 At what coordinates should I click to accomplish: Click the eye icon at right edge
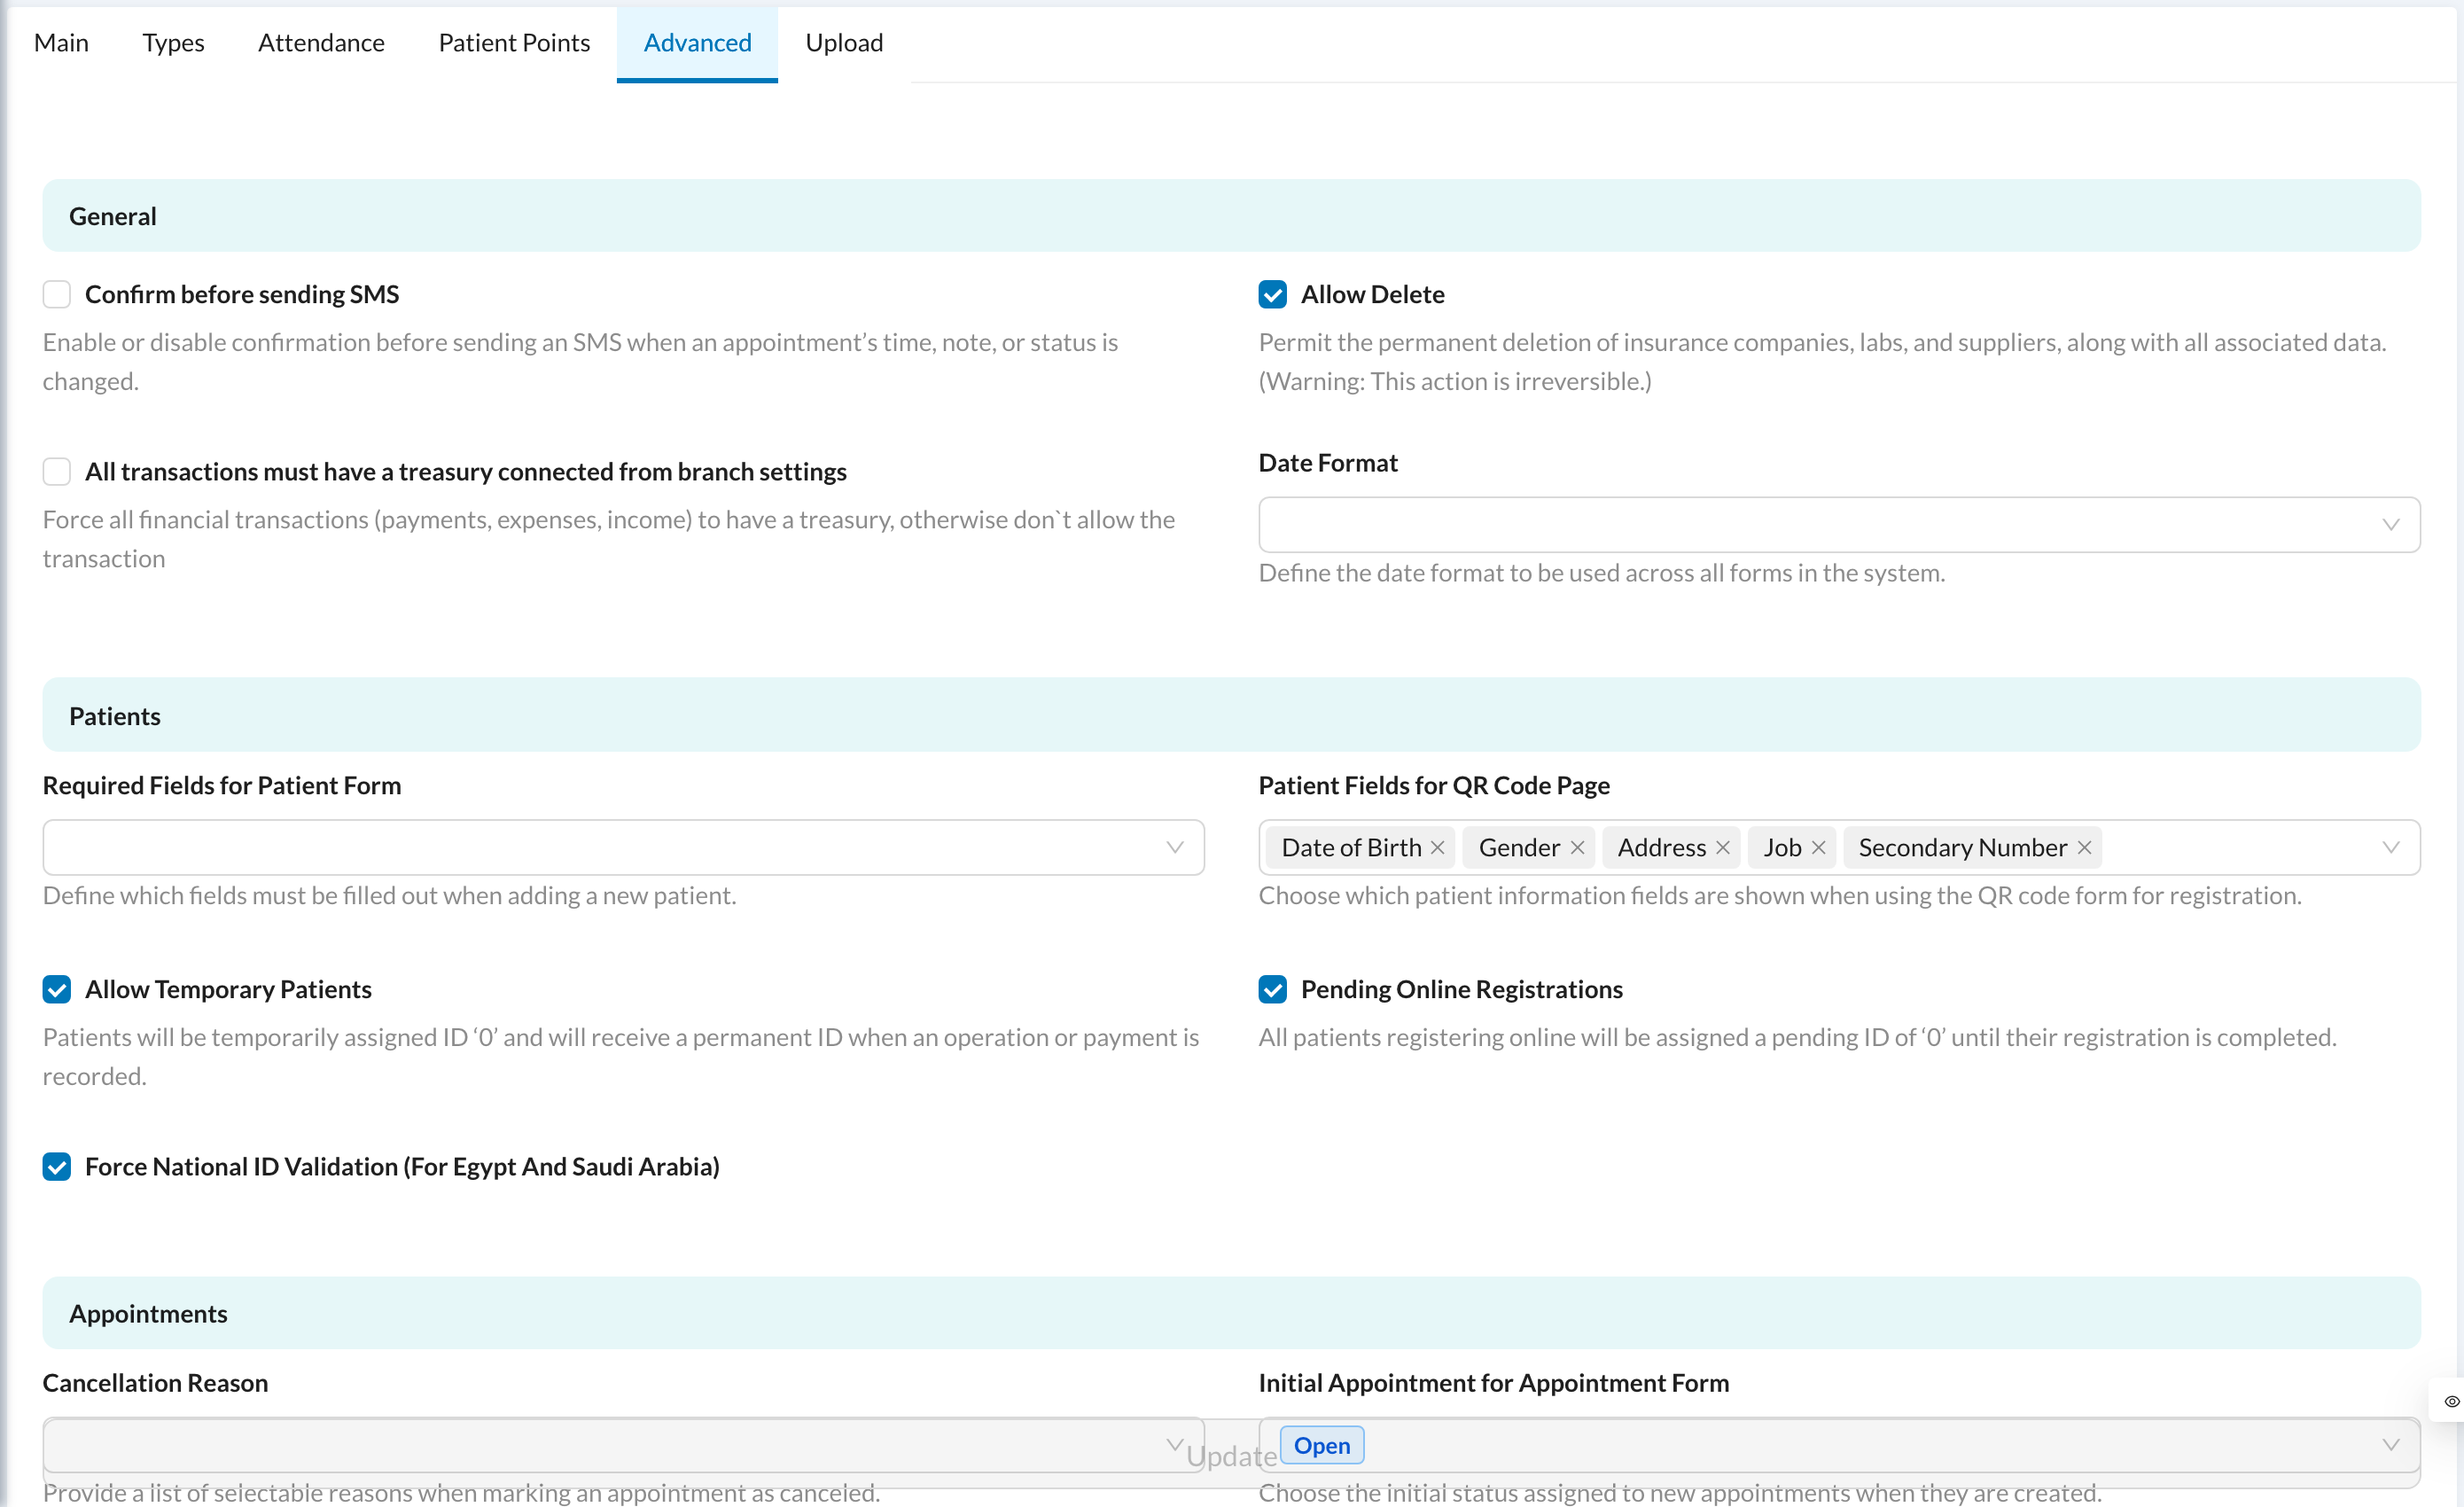(2451, 1401)
